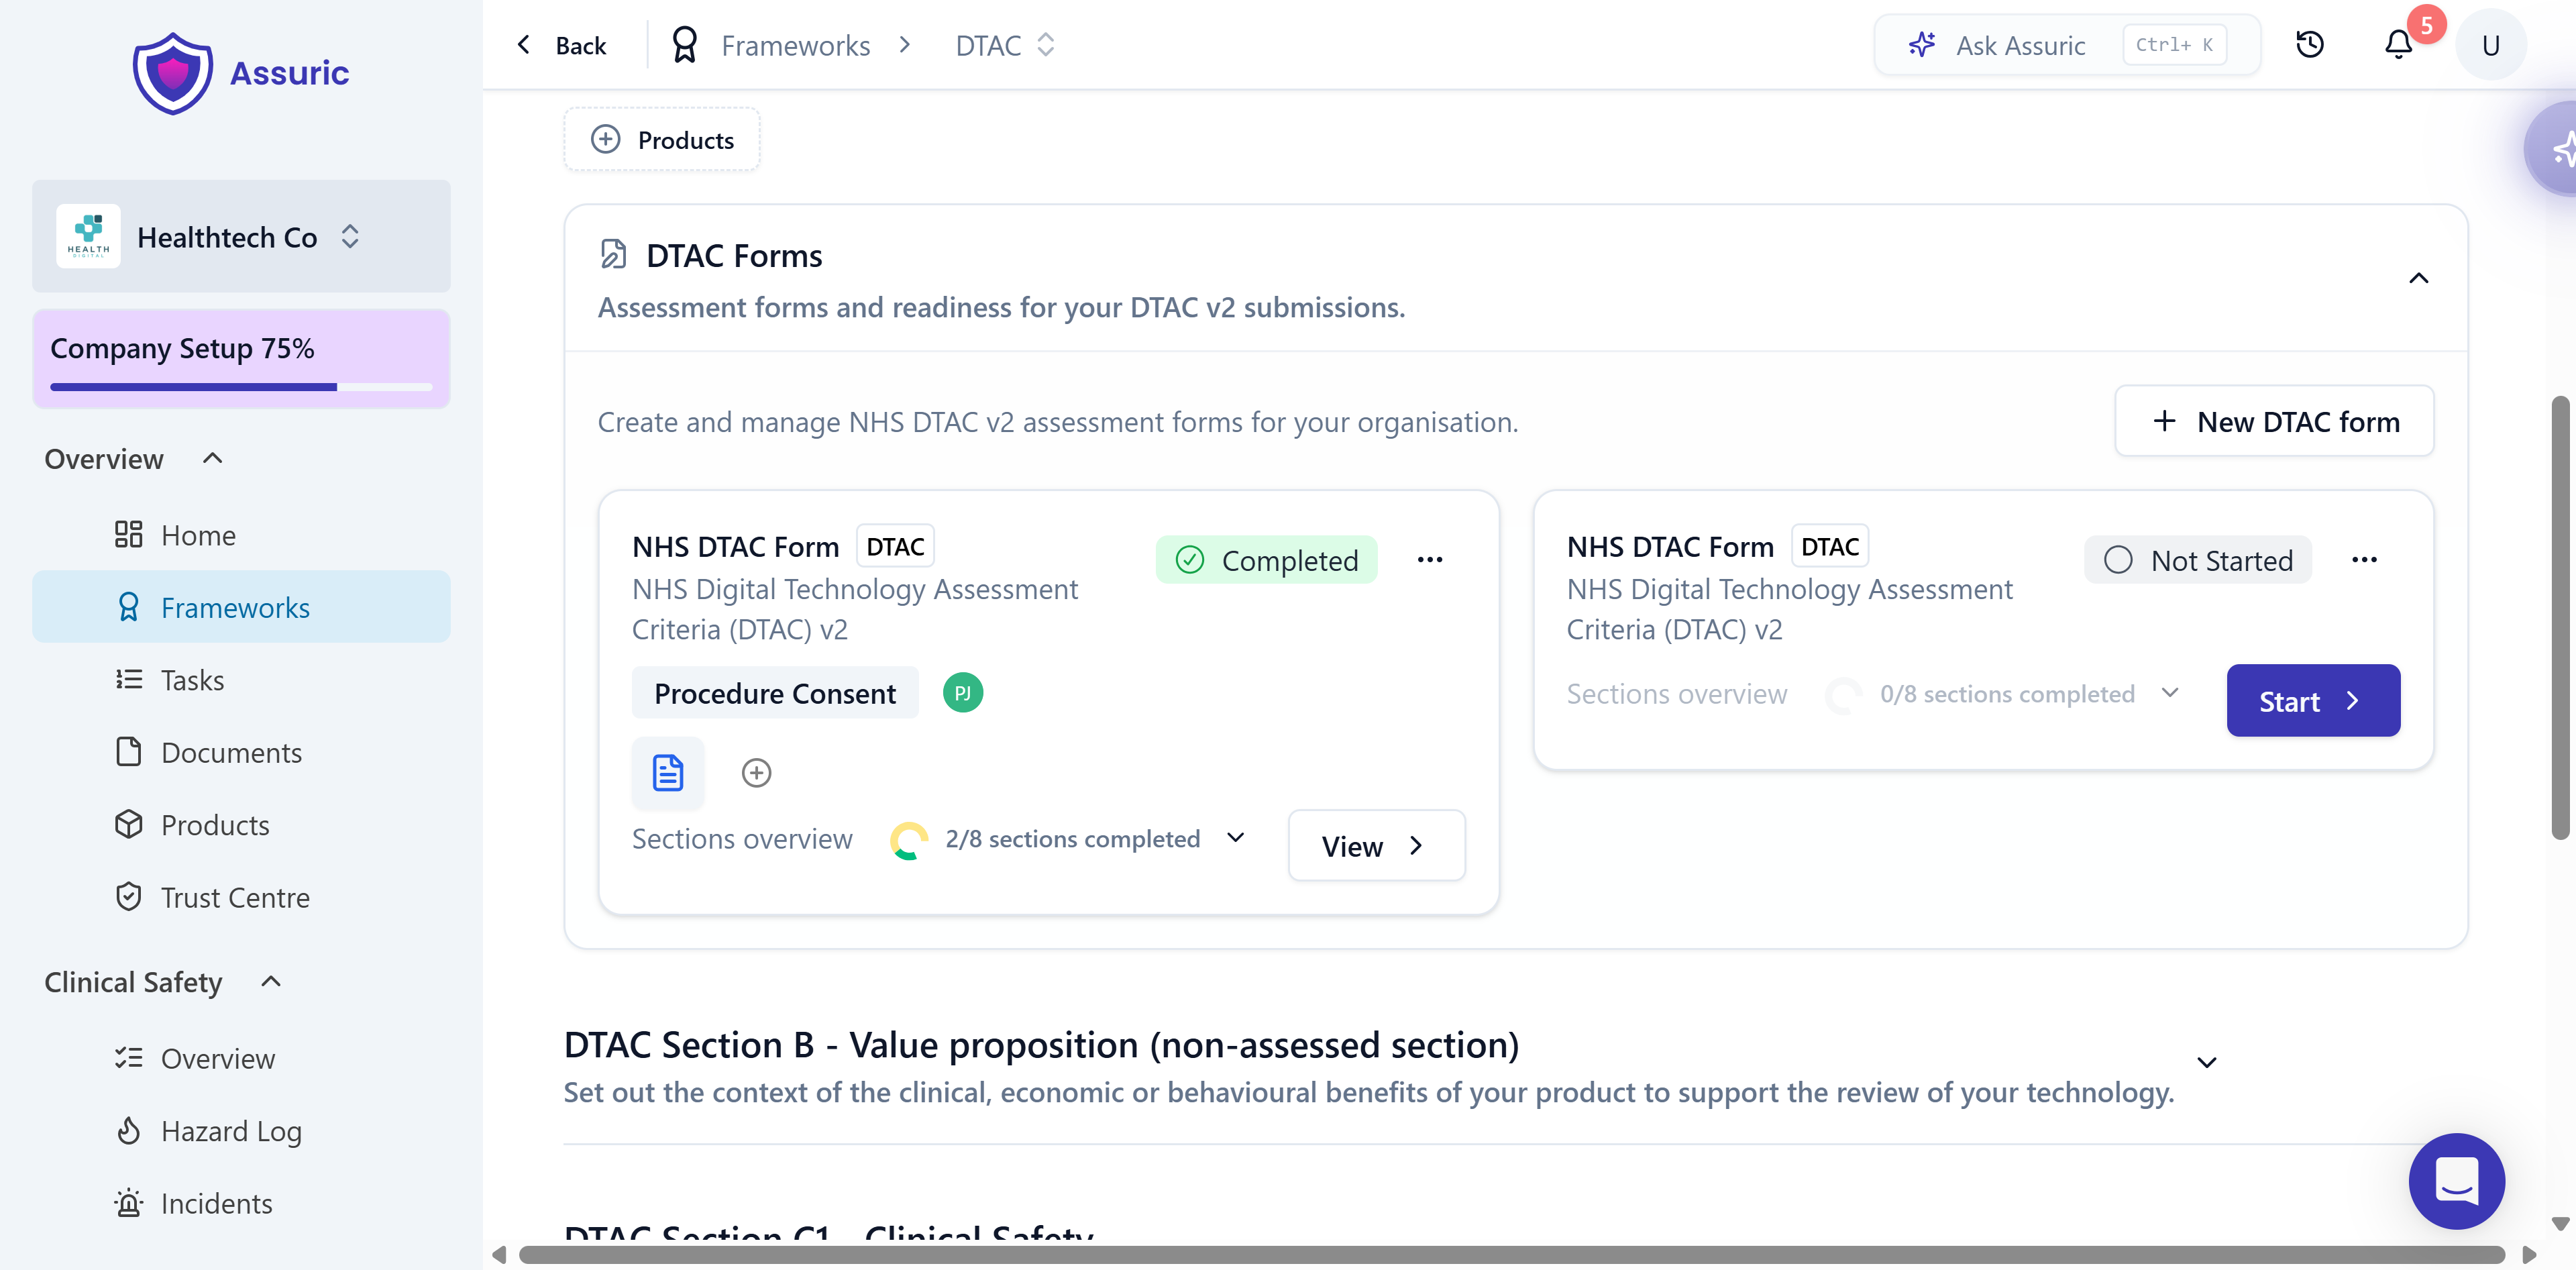Screen dimensions: 2576x1270
Task: Create a New DTAC form
Action: [x=2274, y=421]
